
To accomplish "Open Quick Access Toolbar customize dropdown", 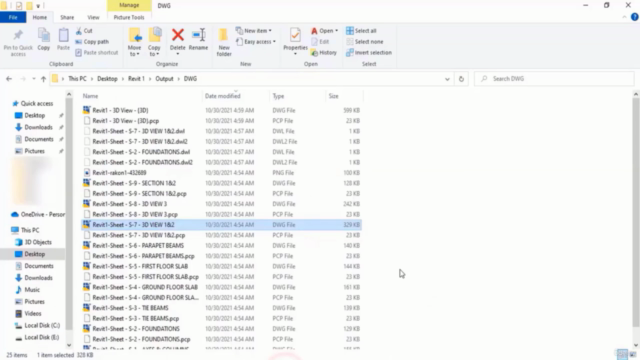I will [x=38, y=6].
